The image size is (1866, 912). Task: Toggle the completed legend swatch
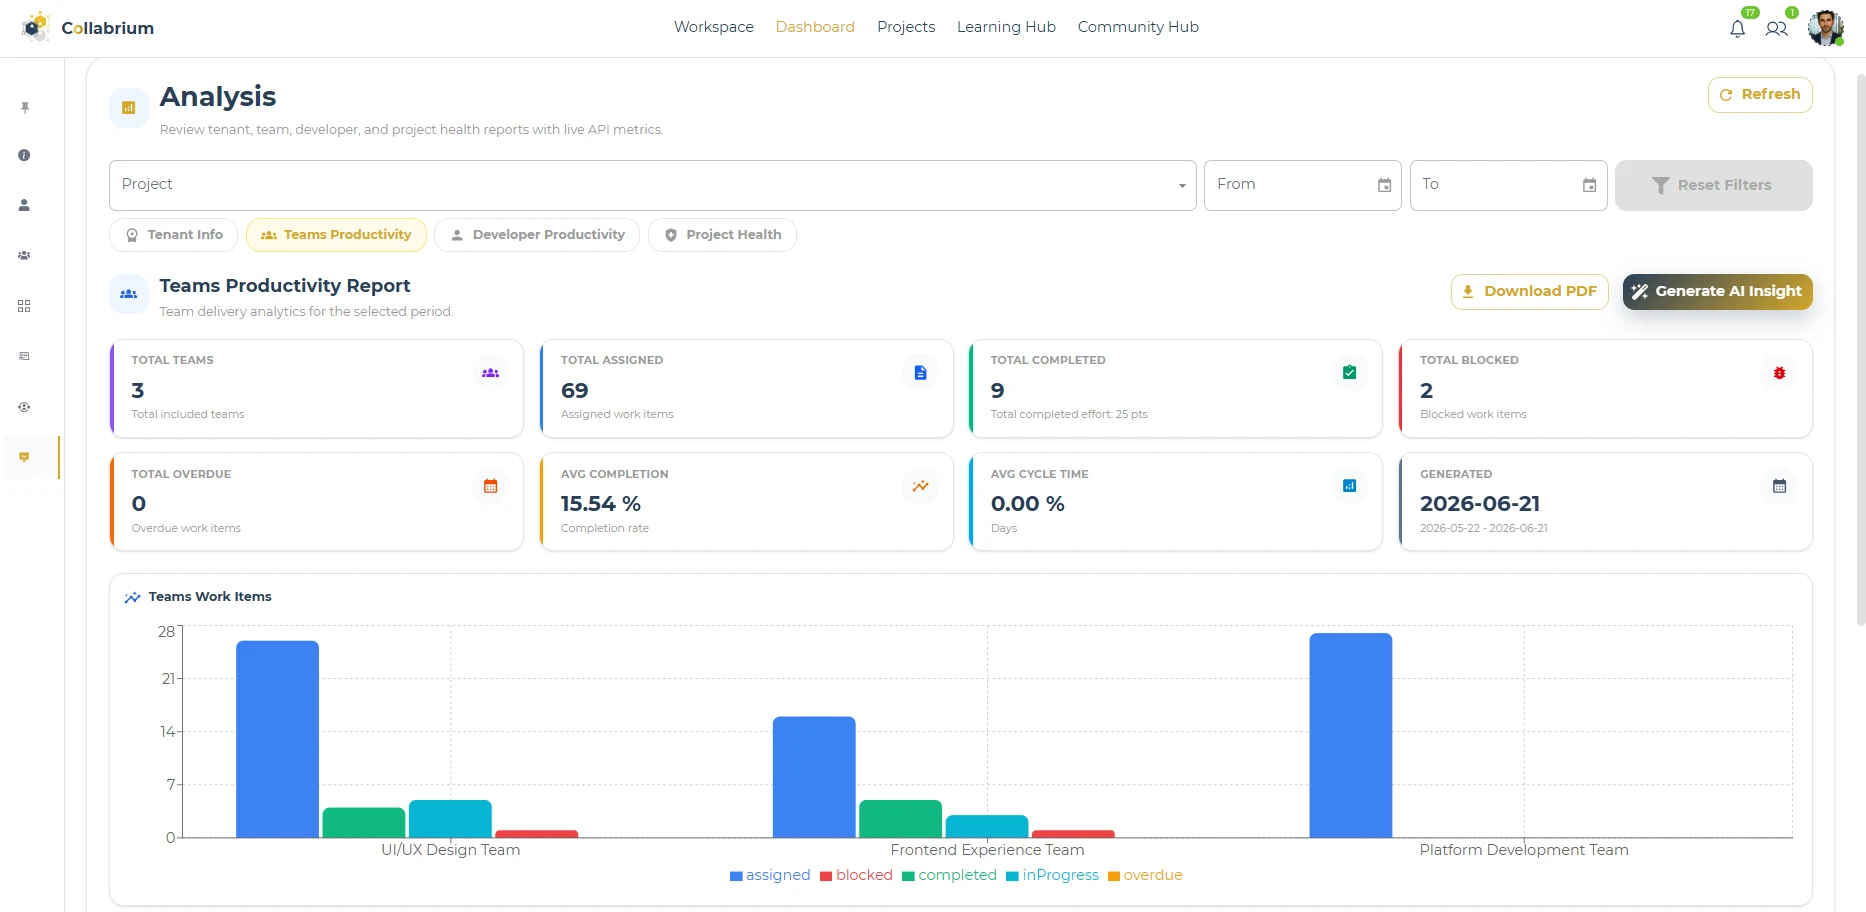(x=908, y=876)
